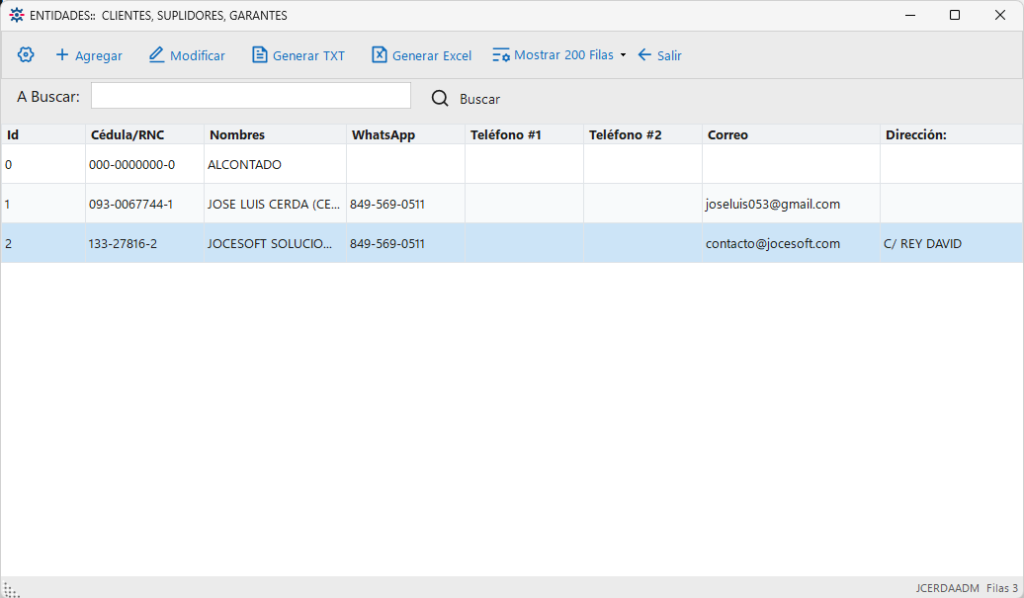Sort by the Correo column header
1024x598 pixels.
(x=792, y=134)
